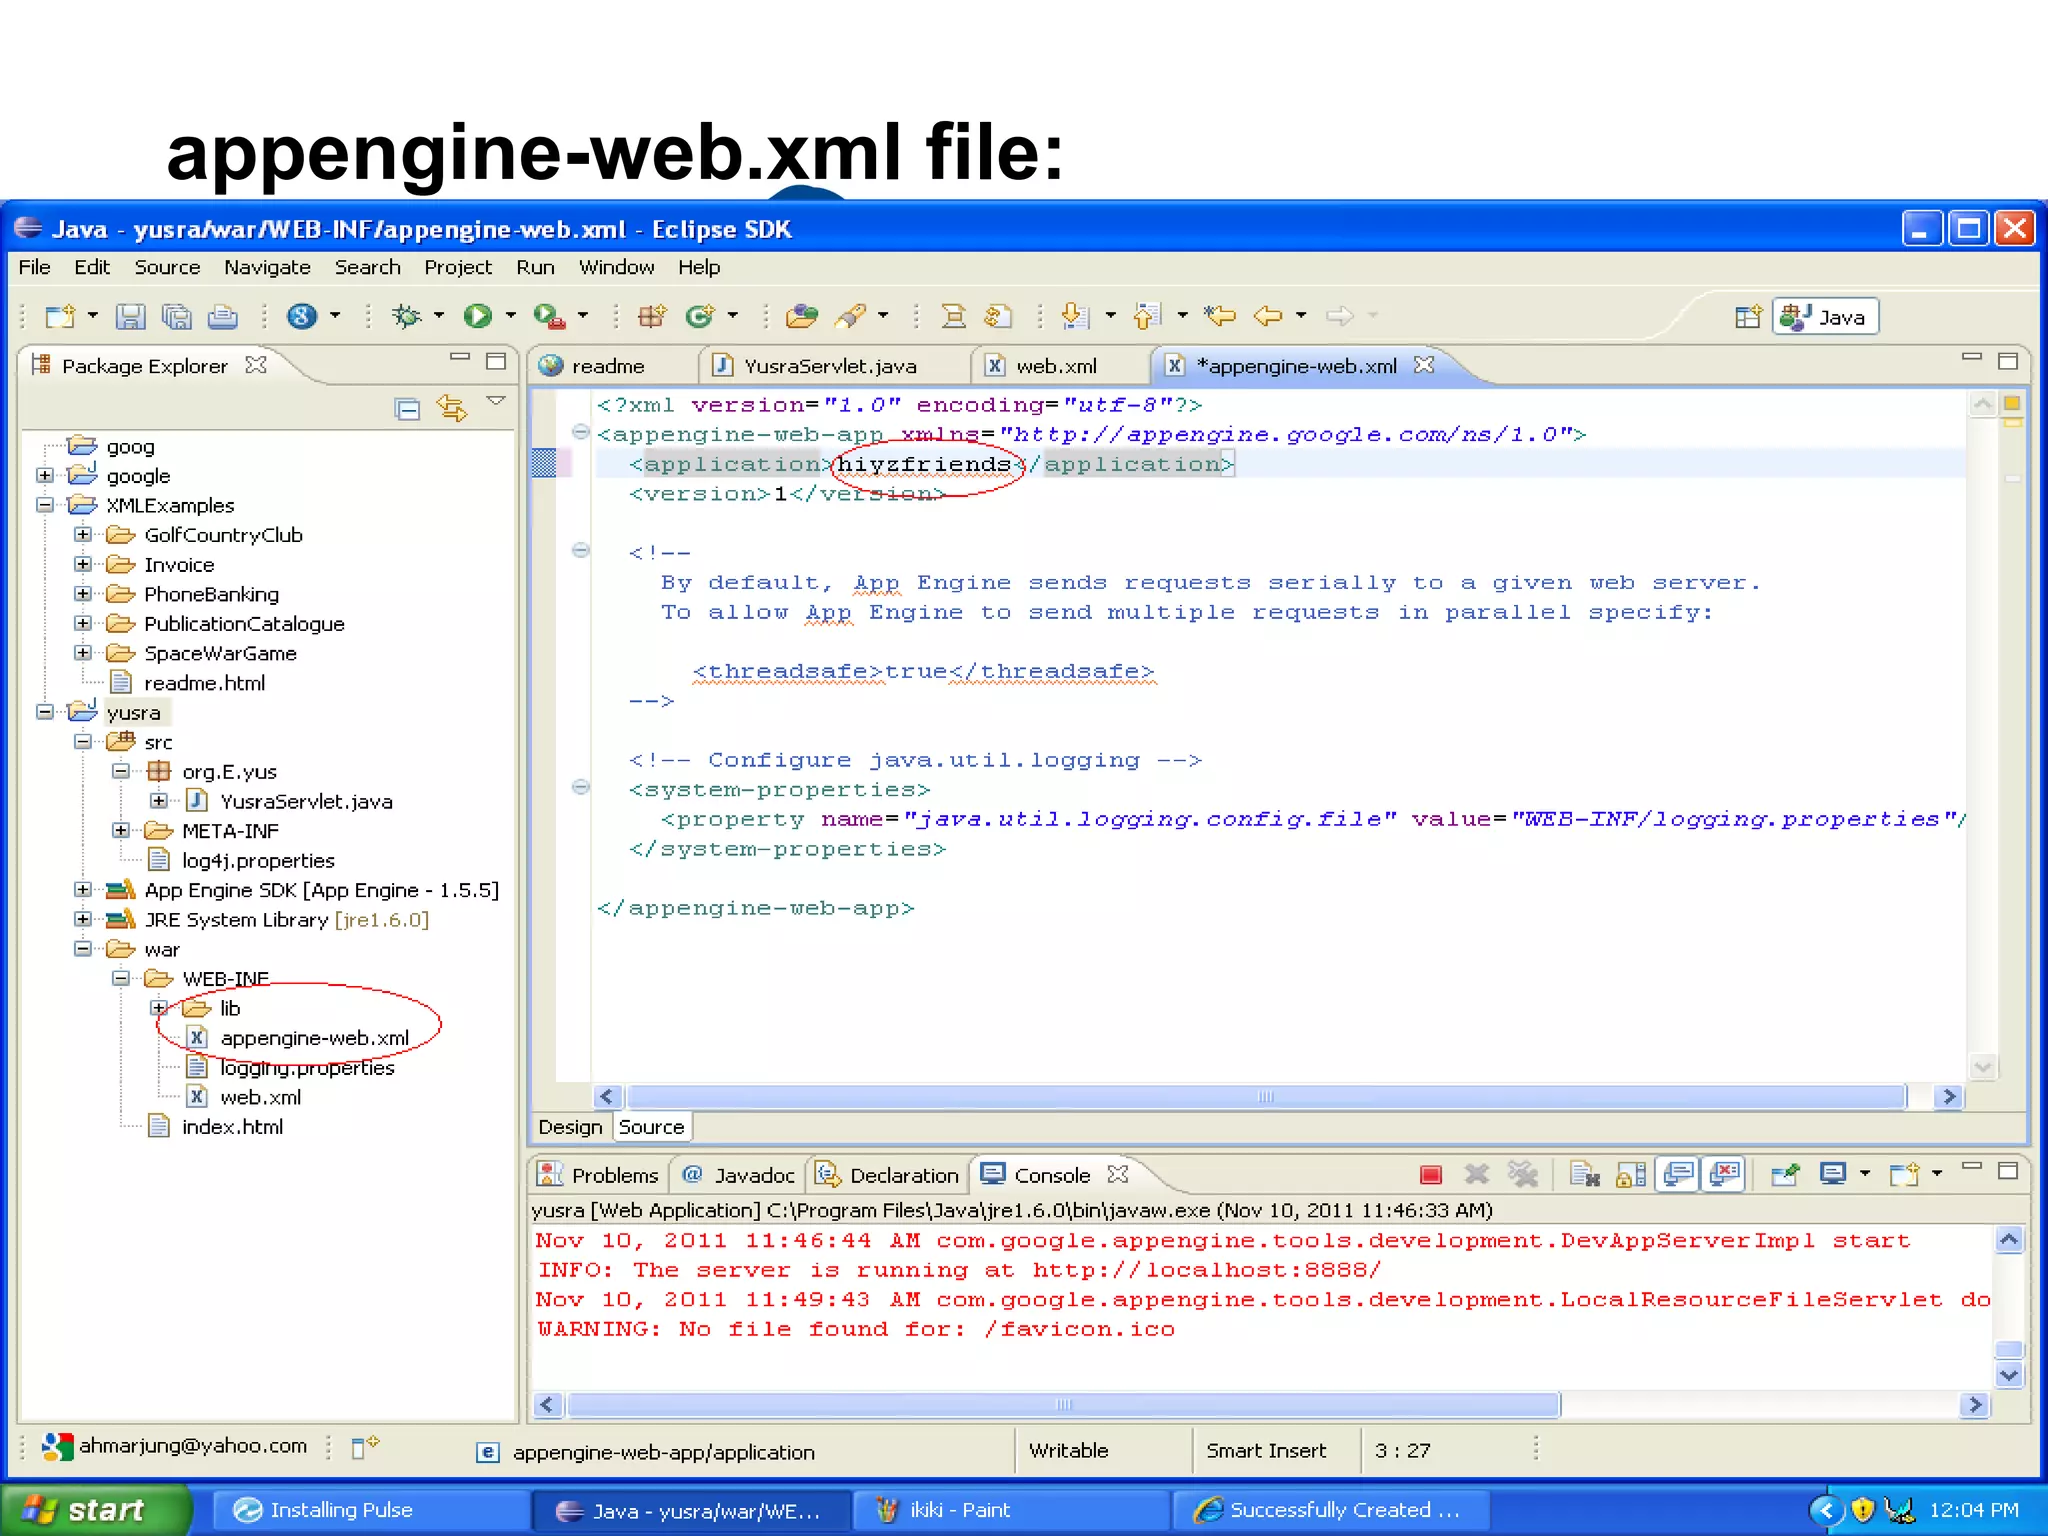2048x1536 pixels.
Task: Navigate Back with the yellow arrow
Action: coord(1267,316)
